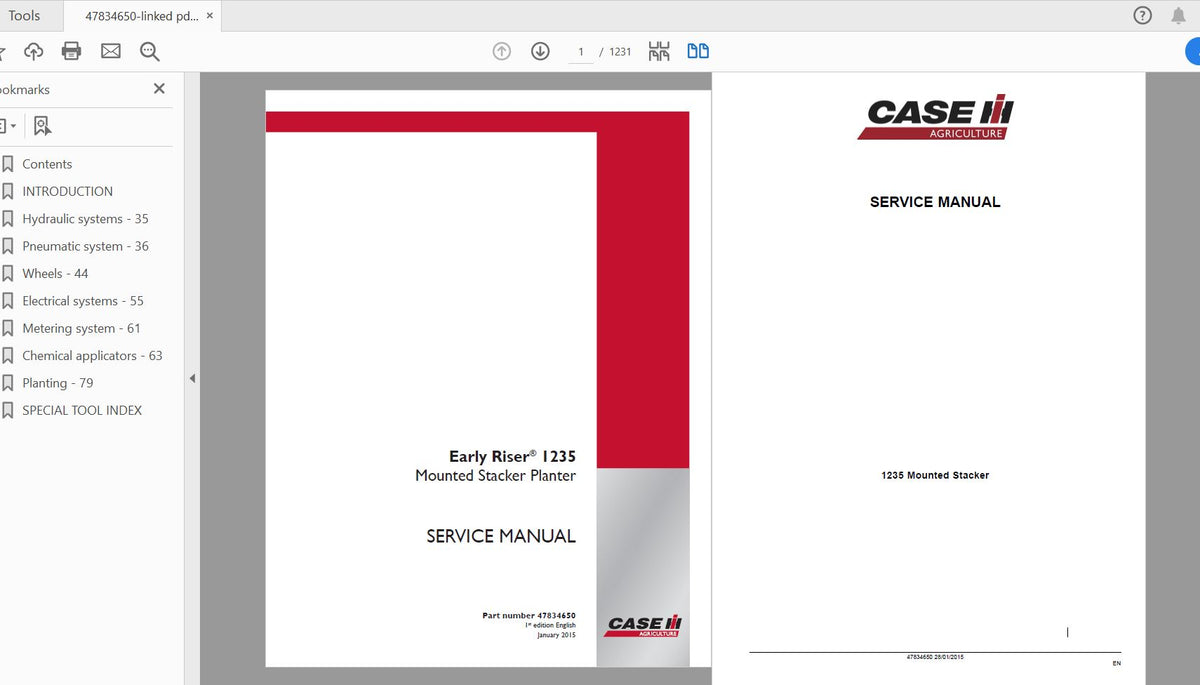Send the file by email envelope icon
This screenshot has width=1200, height=685.
point(110,51)
